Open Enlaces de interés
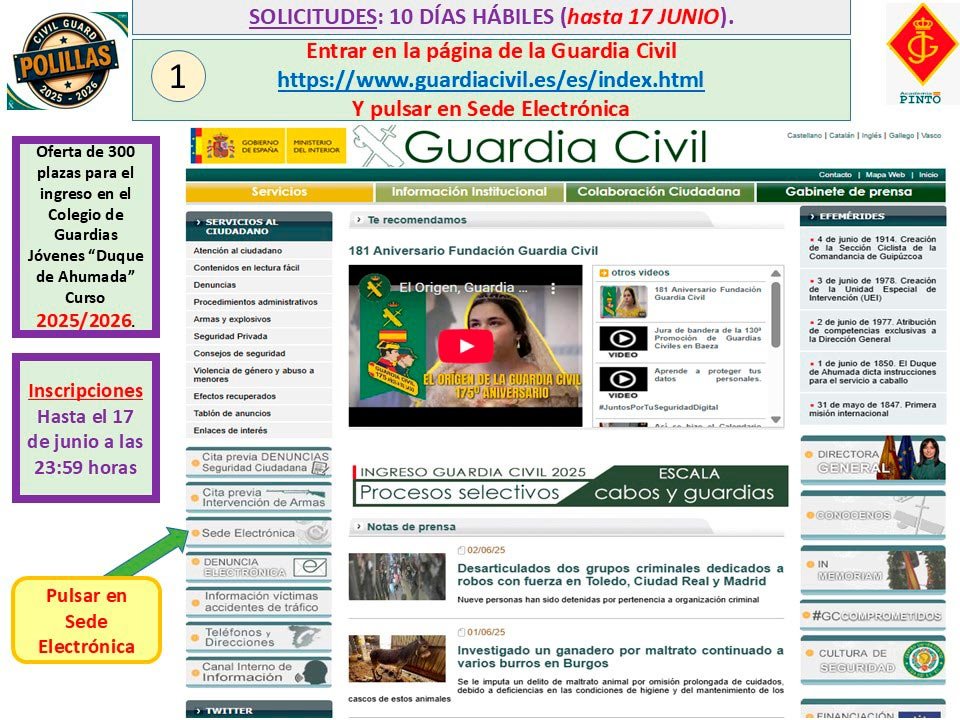960x720 pixels. click(259, 430)
